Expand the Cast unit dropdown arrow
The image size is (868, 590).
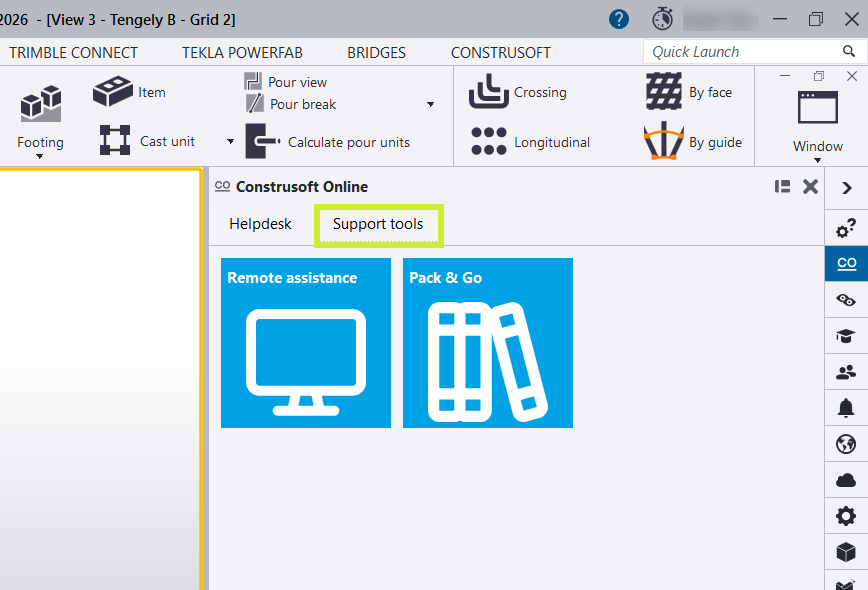tap(230, 142)
